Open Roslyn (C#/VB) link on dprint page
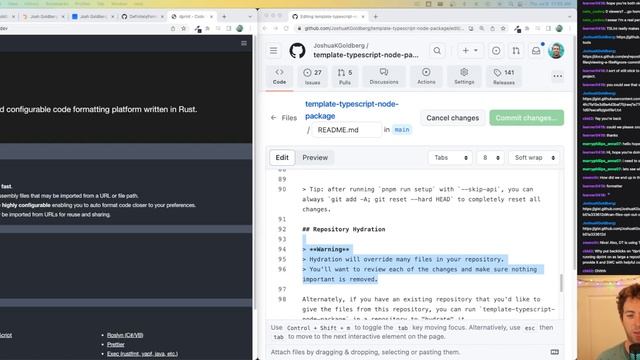 coord(125,335)
